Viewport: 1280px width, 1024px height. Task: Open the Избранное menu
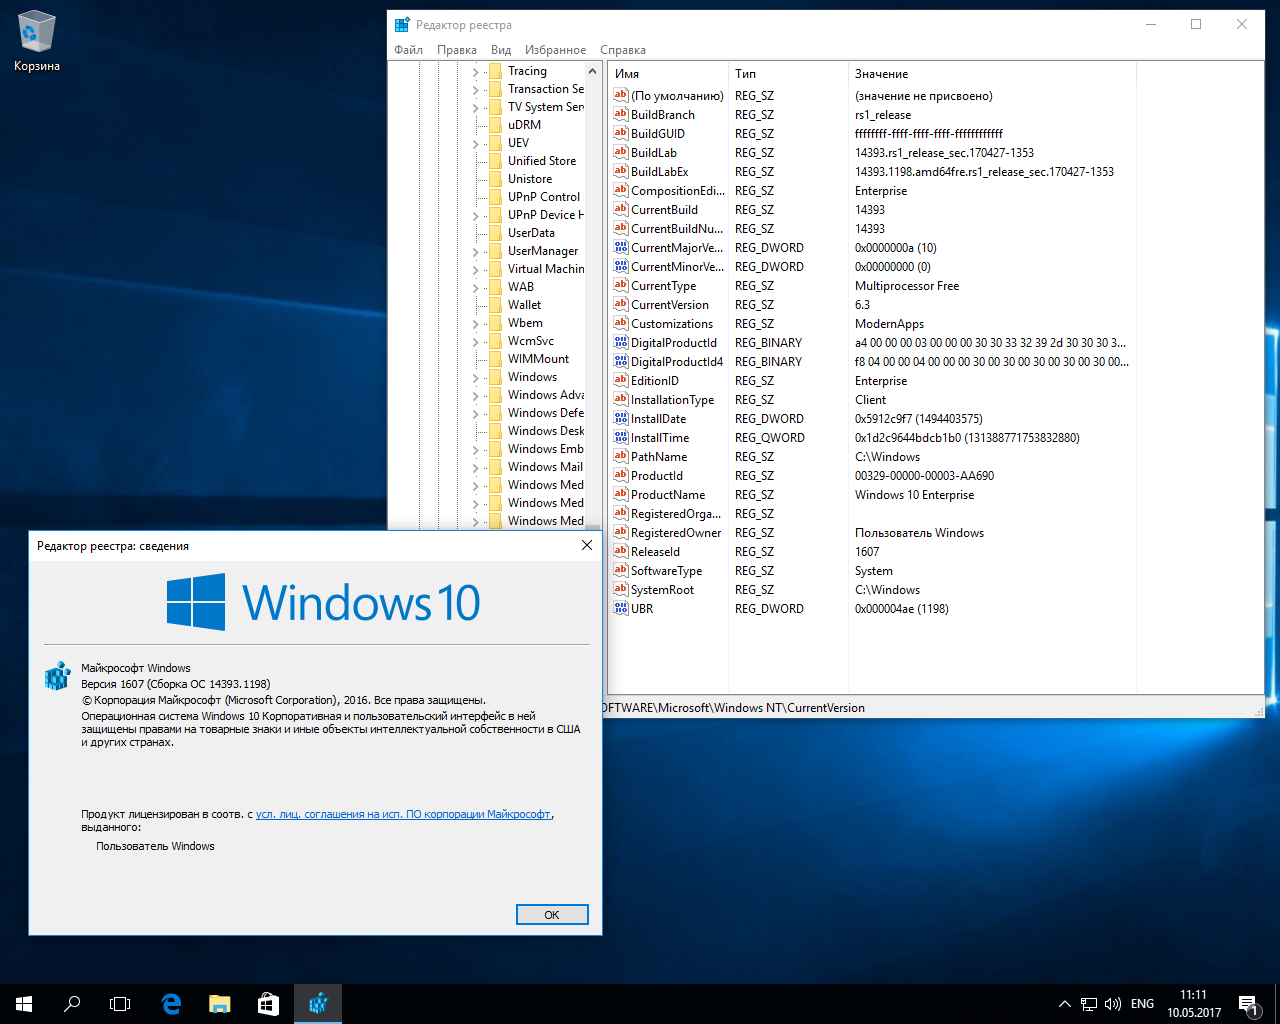555,50
